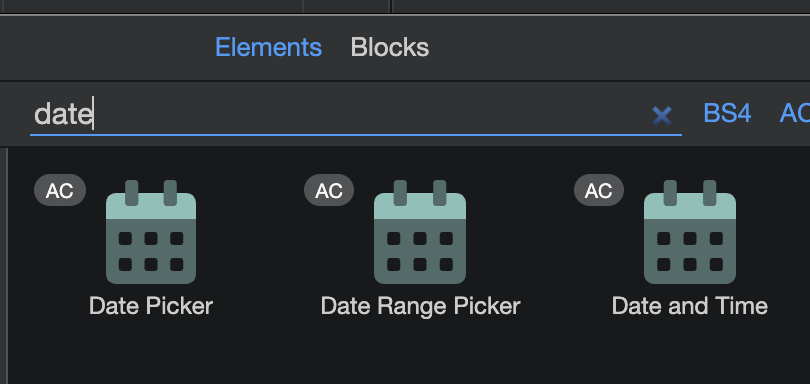Select the Date Picker calendar icon
This screenshot has height=384, width=810.
(151, 232)
